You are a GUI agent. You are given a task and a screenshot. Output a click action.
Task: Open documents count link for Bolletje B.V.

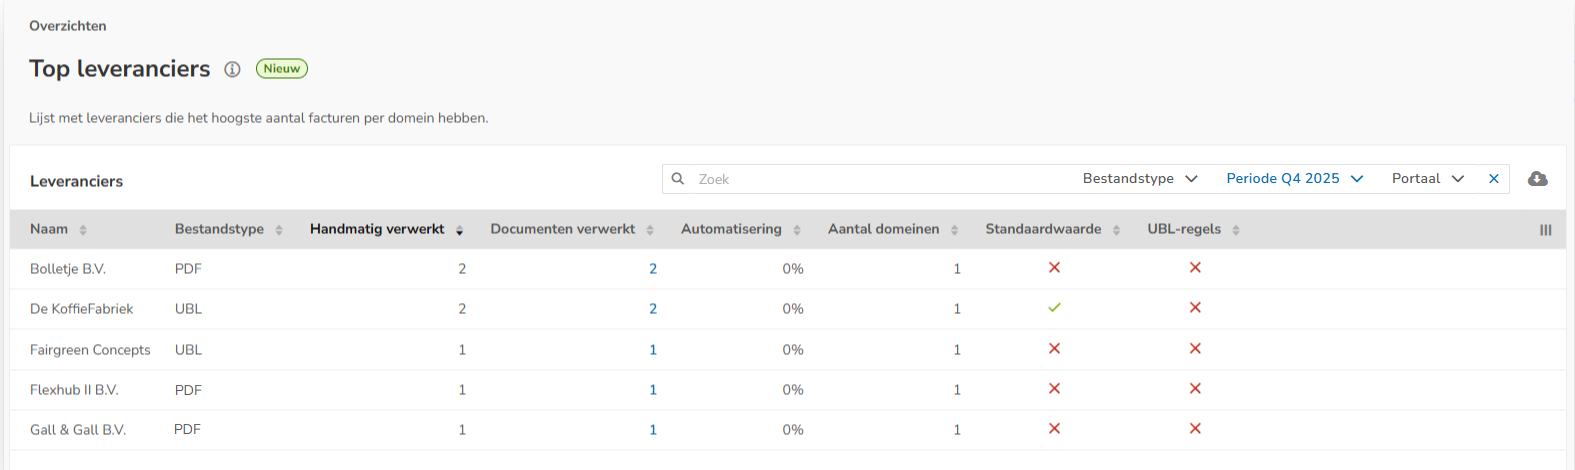653,269
